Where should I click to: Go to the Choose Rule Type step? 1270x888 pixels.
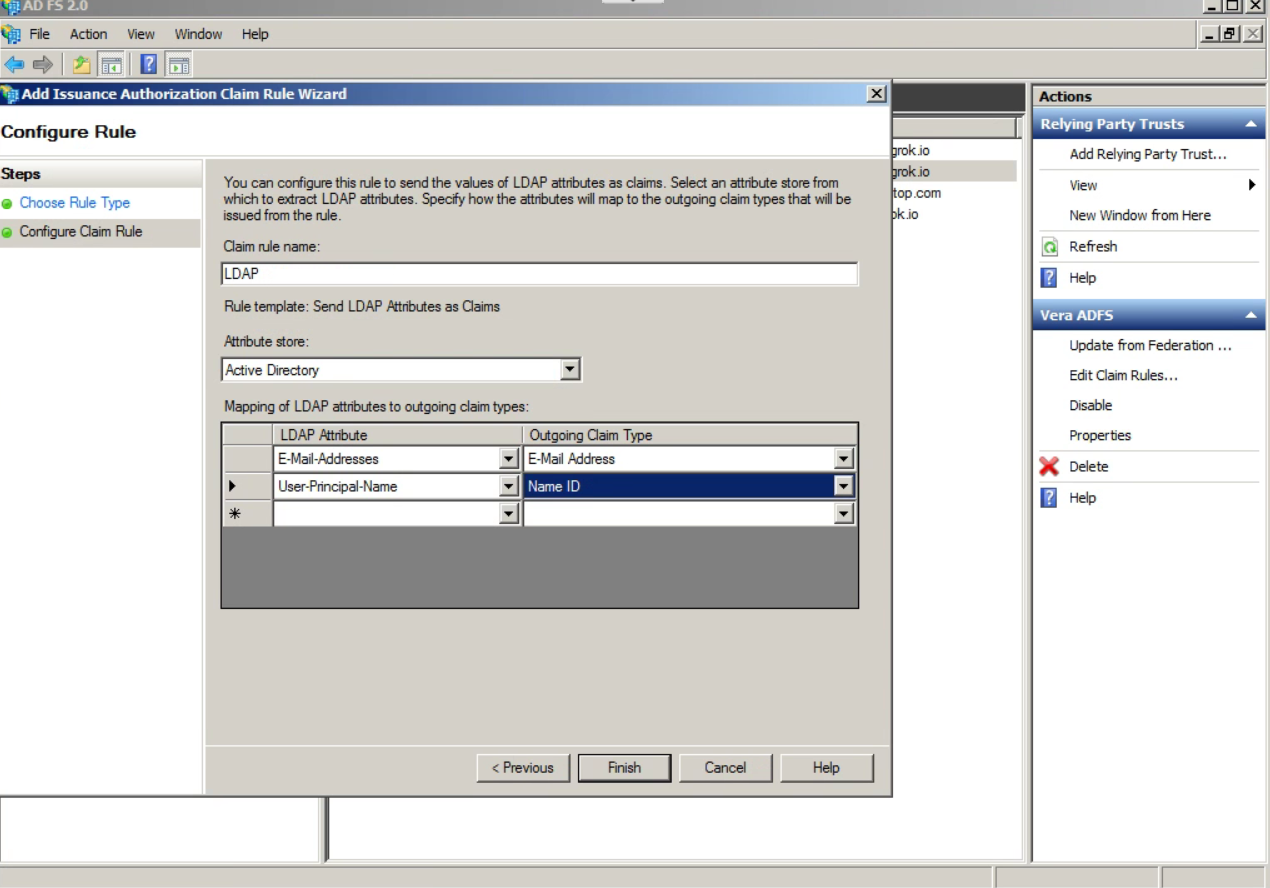pos(75,203)
